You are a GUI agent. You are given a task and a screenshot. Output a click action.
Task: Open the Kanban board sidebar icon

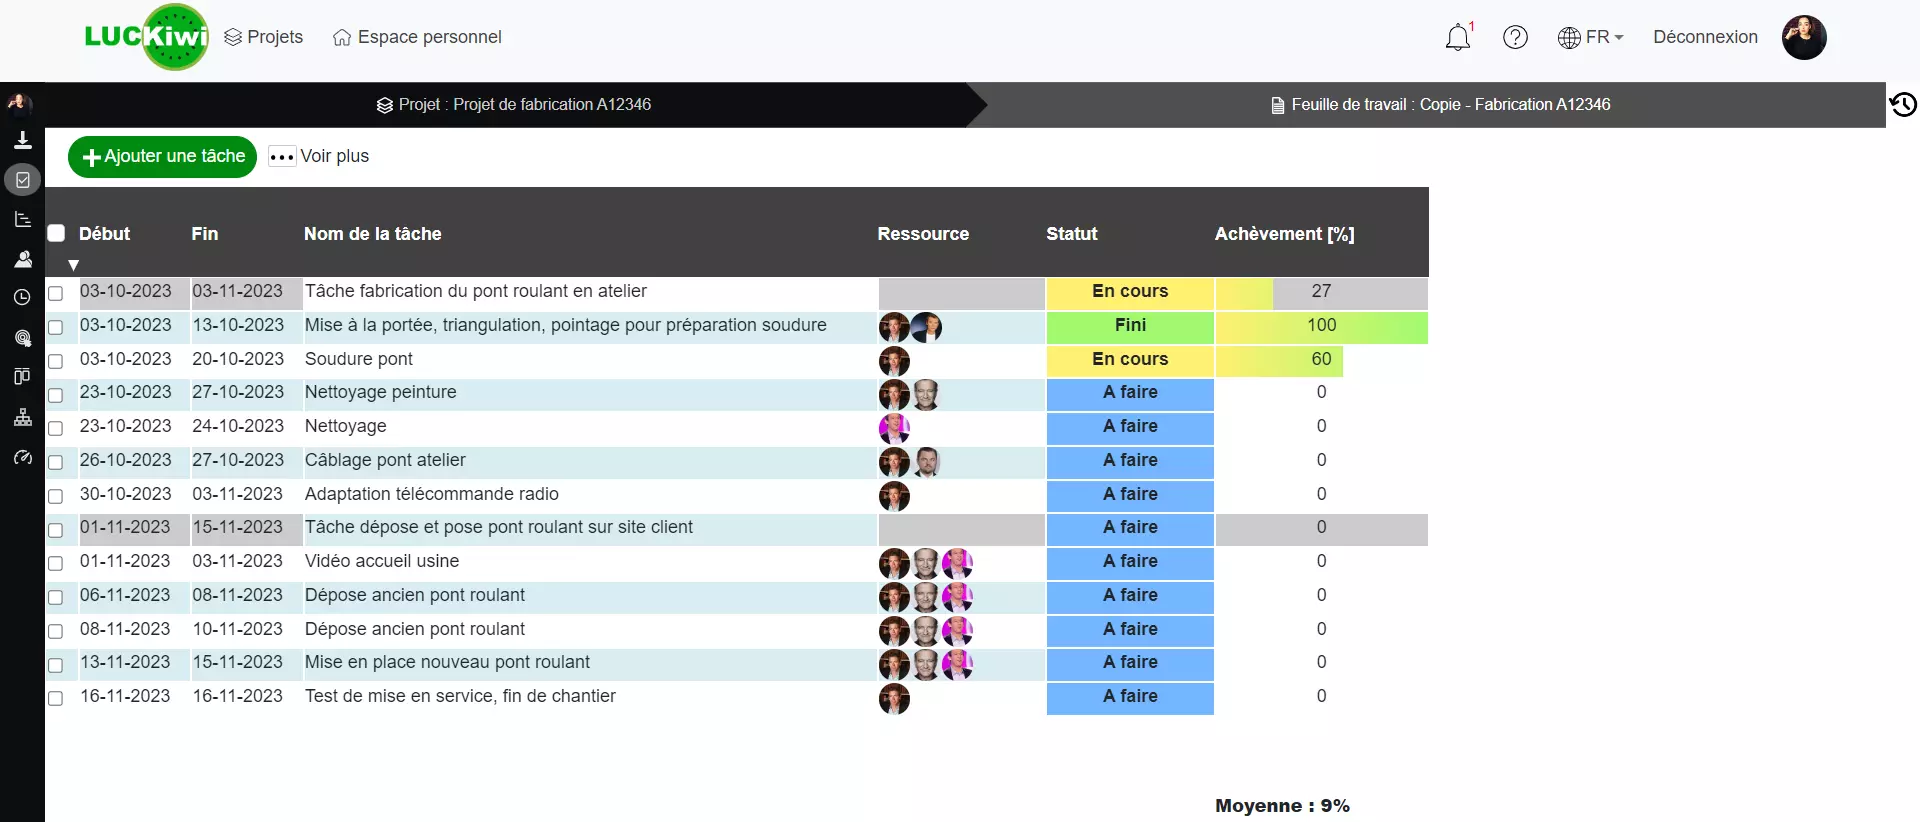(x=22, y=377)
